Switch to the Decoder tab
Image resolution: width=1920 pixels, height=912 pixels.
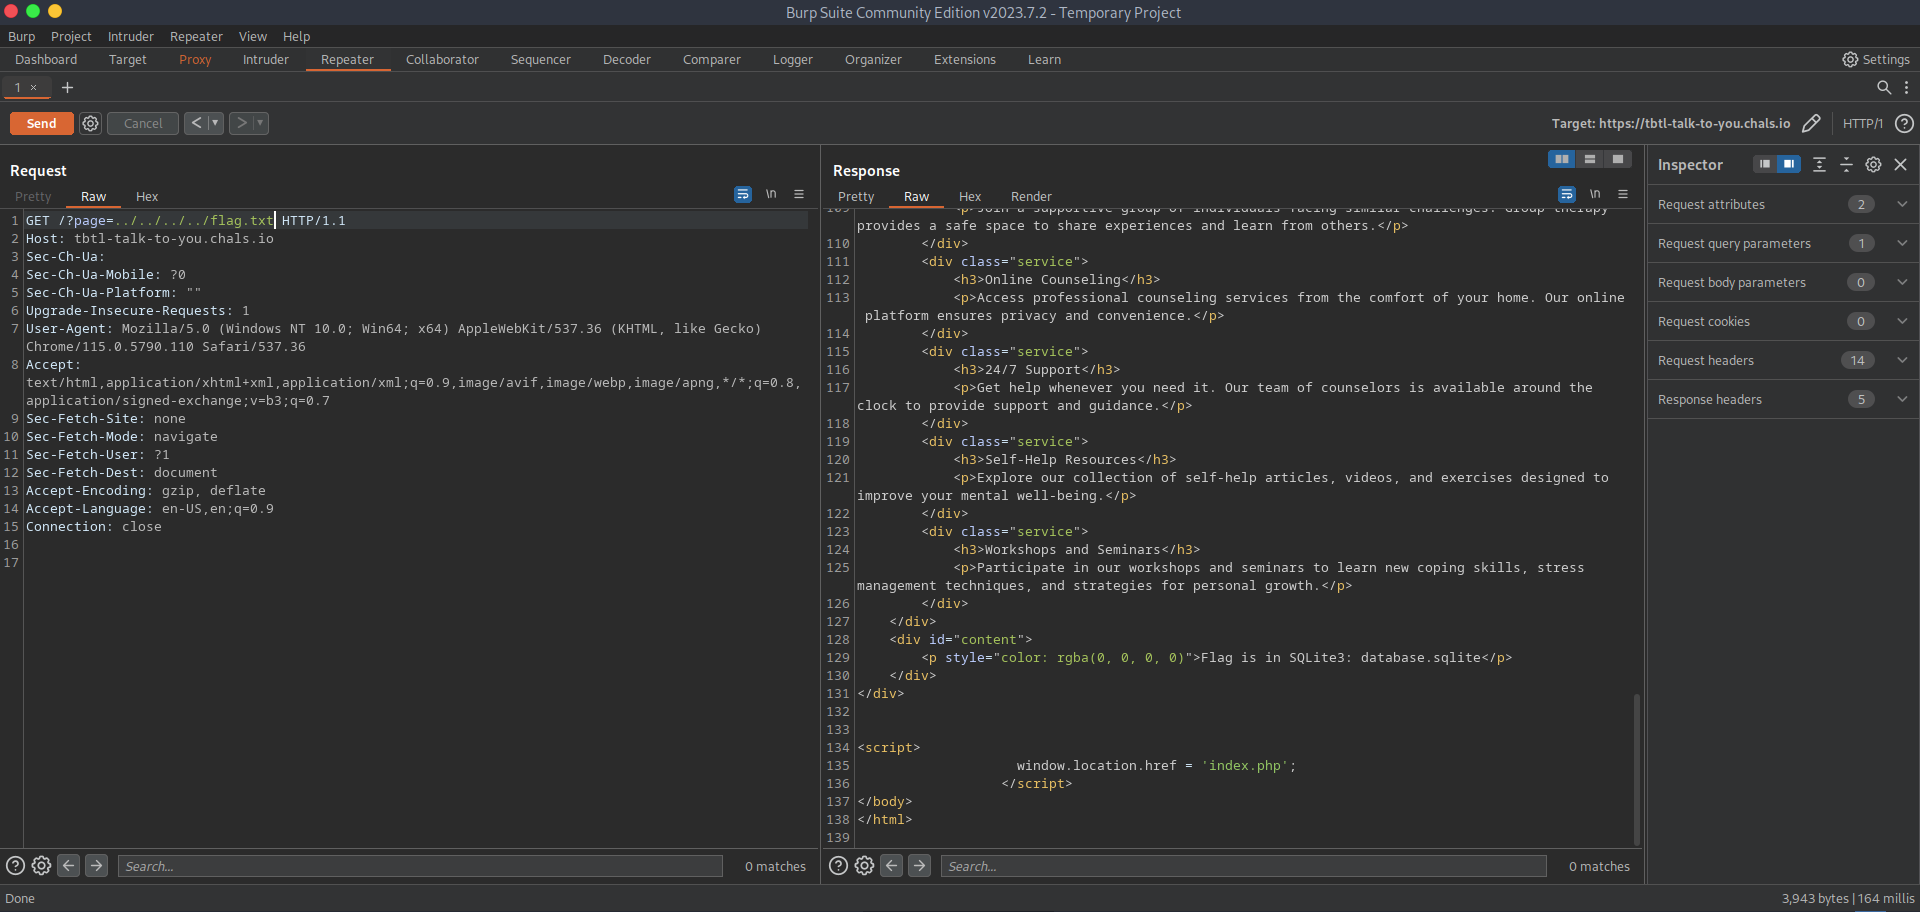(627, 60)
